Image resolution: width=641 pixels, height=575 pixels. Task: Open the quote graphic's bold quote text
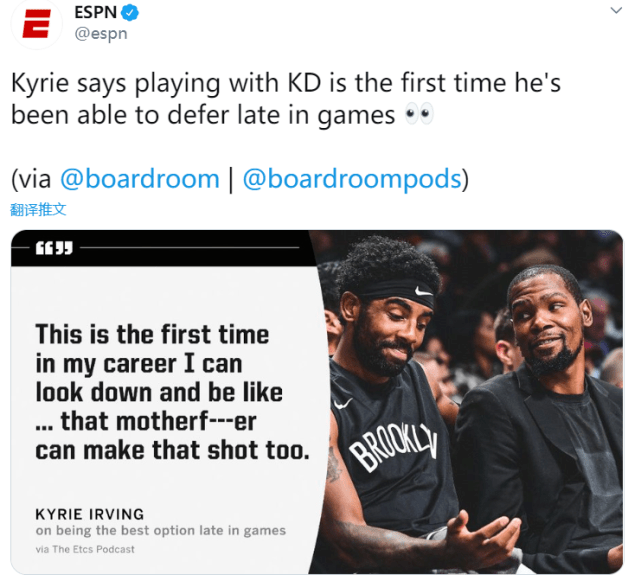172,392
